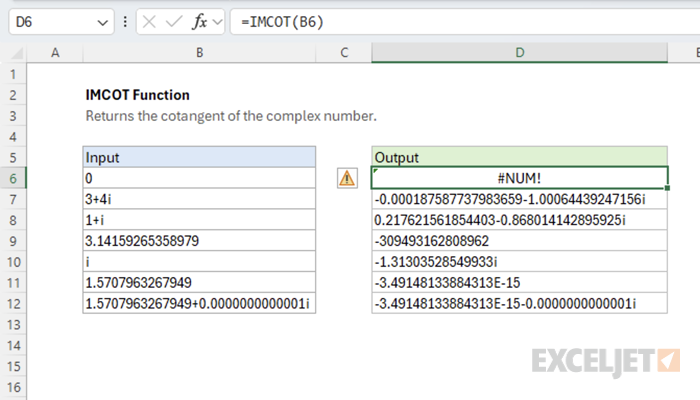Select row 13 header
This screenshot has width=700, height=400.
pyautogui.click(x=13, y=325)
